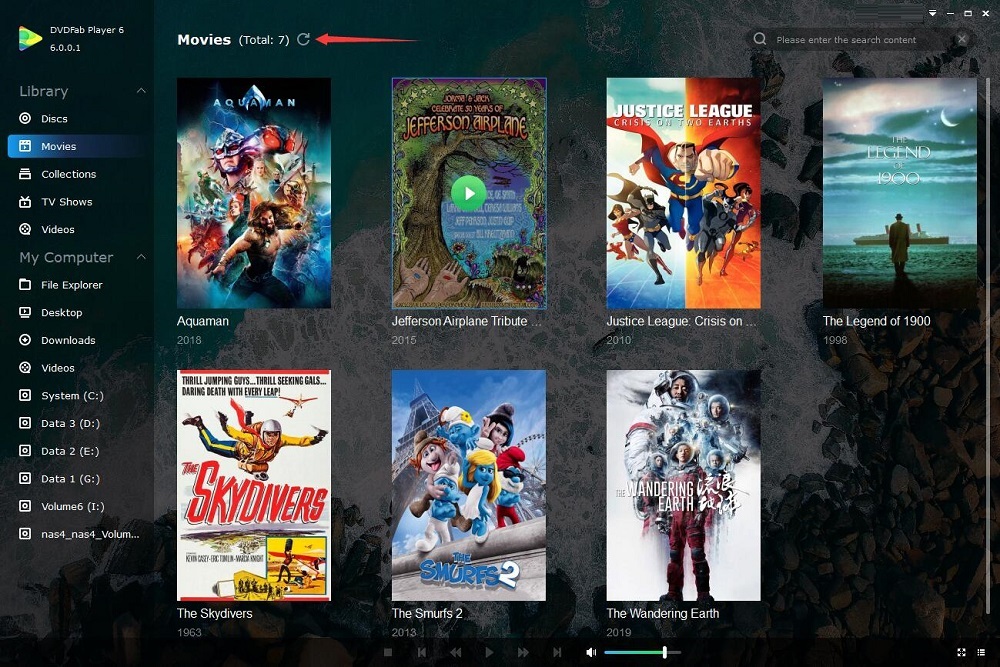Collapse the My Computer section
Screen dimensions: 1000x667
(141, 257)
